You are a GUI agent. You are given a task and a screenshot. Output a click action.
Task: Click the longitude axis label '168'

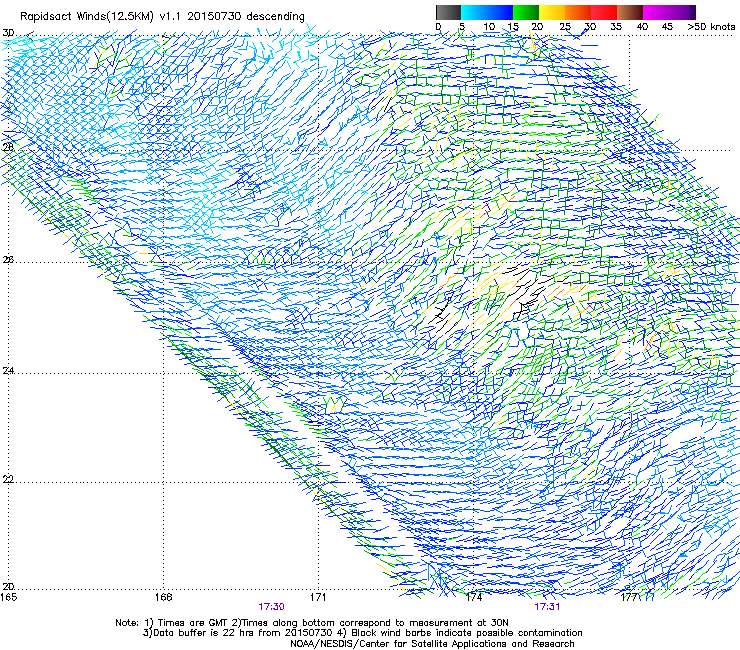[163, 597]
